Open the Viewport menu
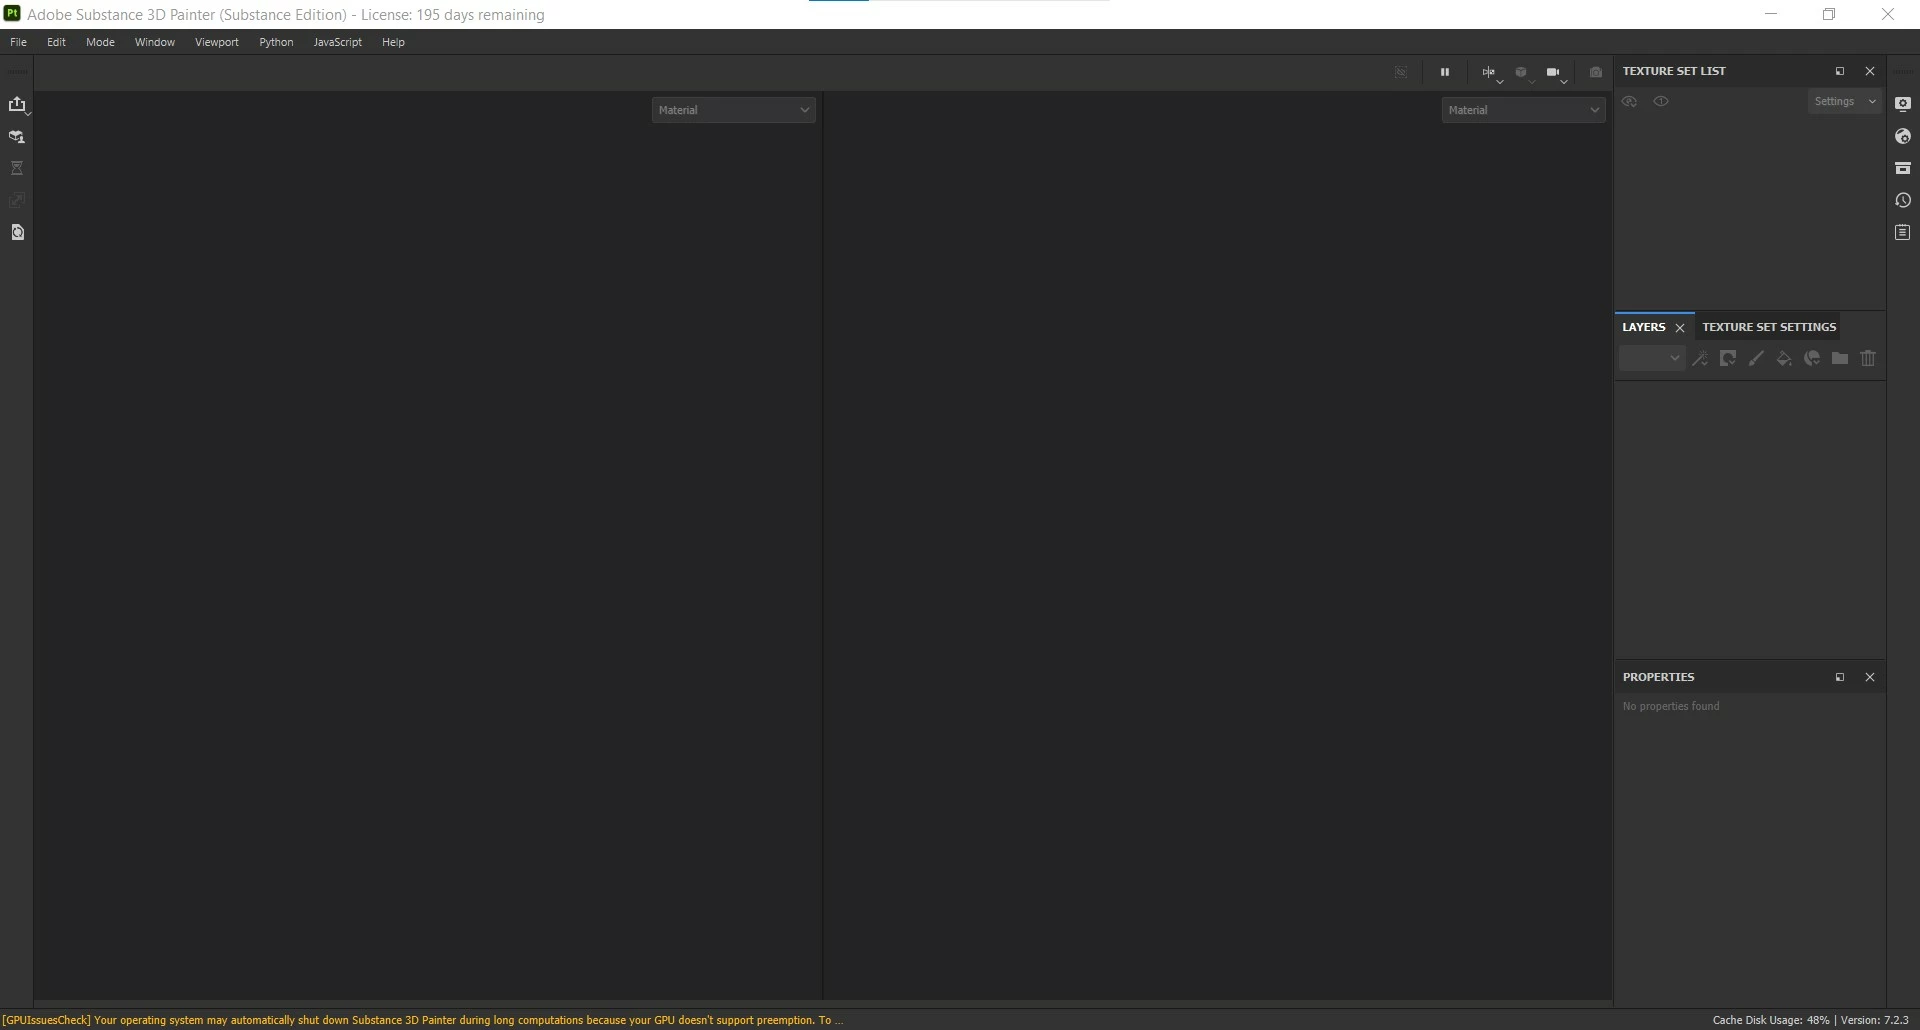 tap(217, 42)
